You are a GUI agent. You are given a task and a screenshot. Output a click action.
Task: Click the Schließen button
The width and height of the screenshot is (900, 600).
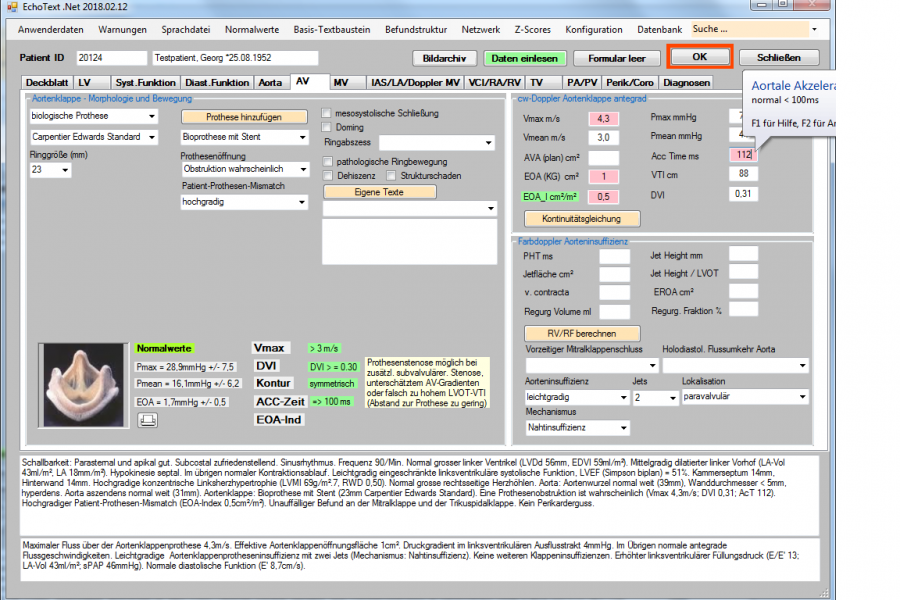click(779, 58)
